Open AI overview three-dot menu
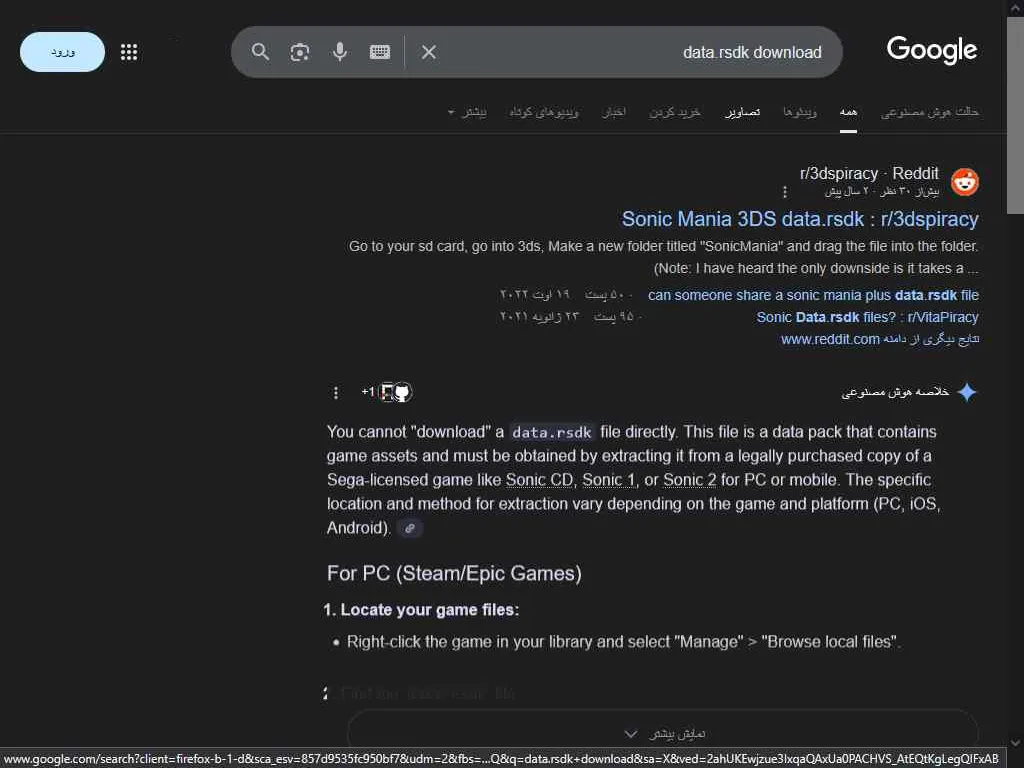The image size is (1024, 768). click(336, 392)
